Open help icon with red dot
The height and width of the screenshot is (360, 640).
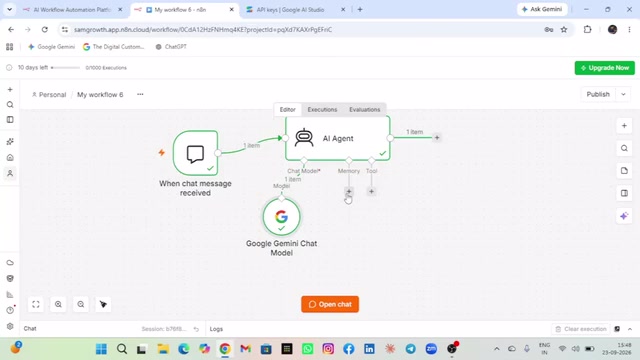pos(10,310)
